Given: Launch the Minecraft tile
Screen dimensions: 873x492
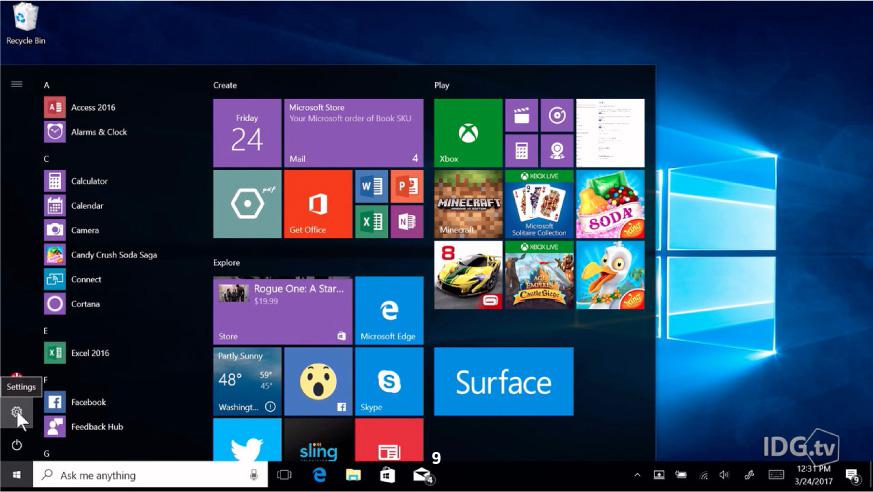Looking at the screenshot, I should [x=468, y=204].
